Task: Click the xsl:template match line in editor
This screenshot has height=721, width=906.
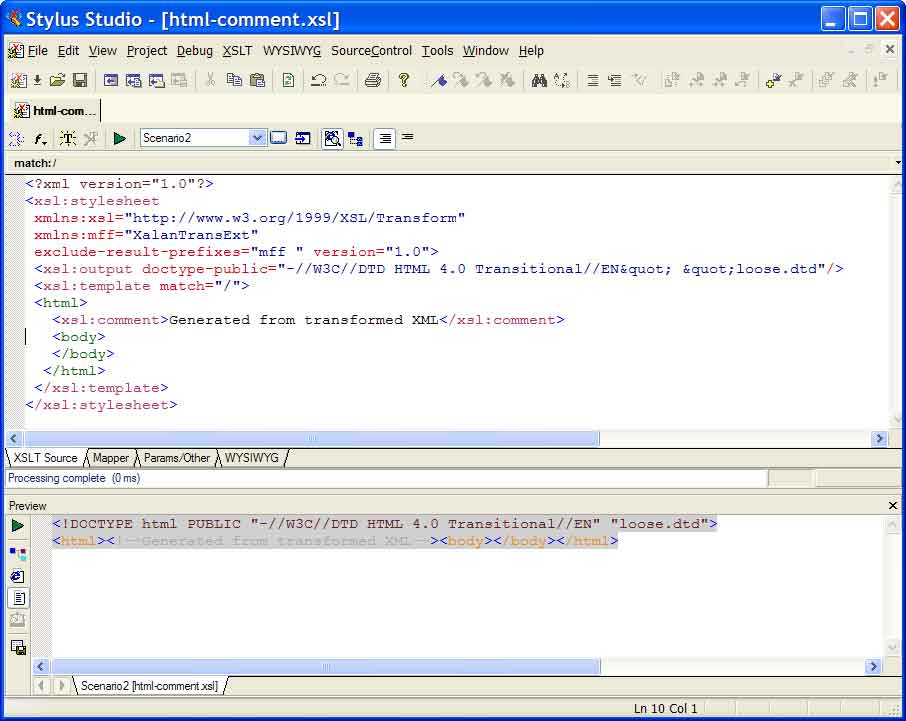Action: [142, 286]
